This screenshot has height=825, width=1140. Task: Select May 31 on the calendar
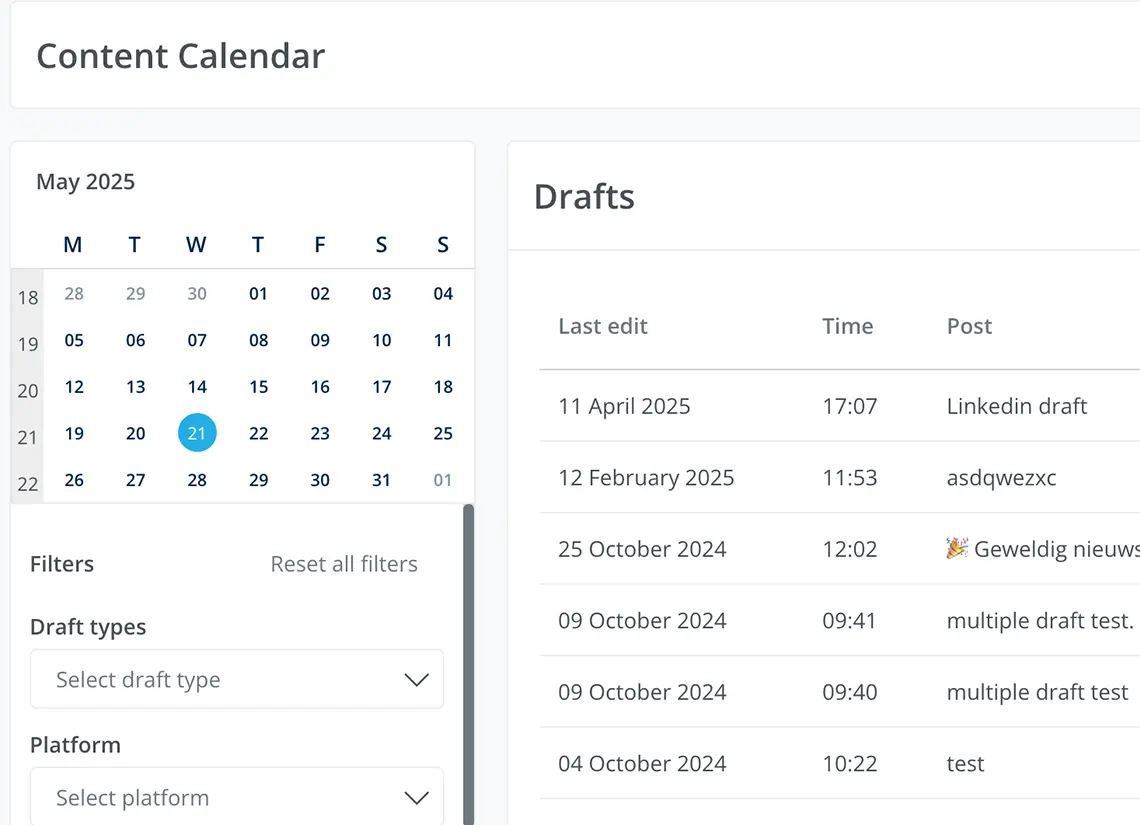click(x=381, y=480)
